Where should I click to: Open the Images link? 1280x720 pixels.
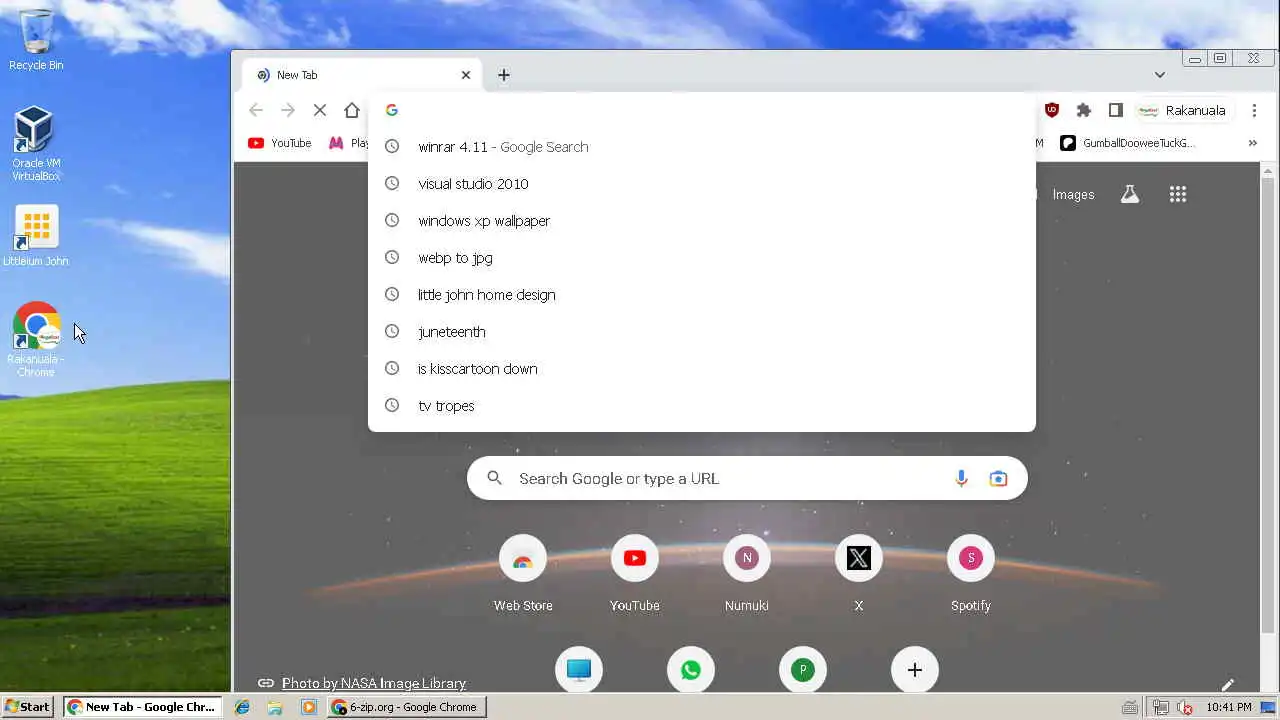tap(1073, 195)
